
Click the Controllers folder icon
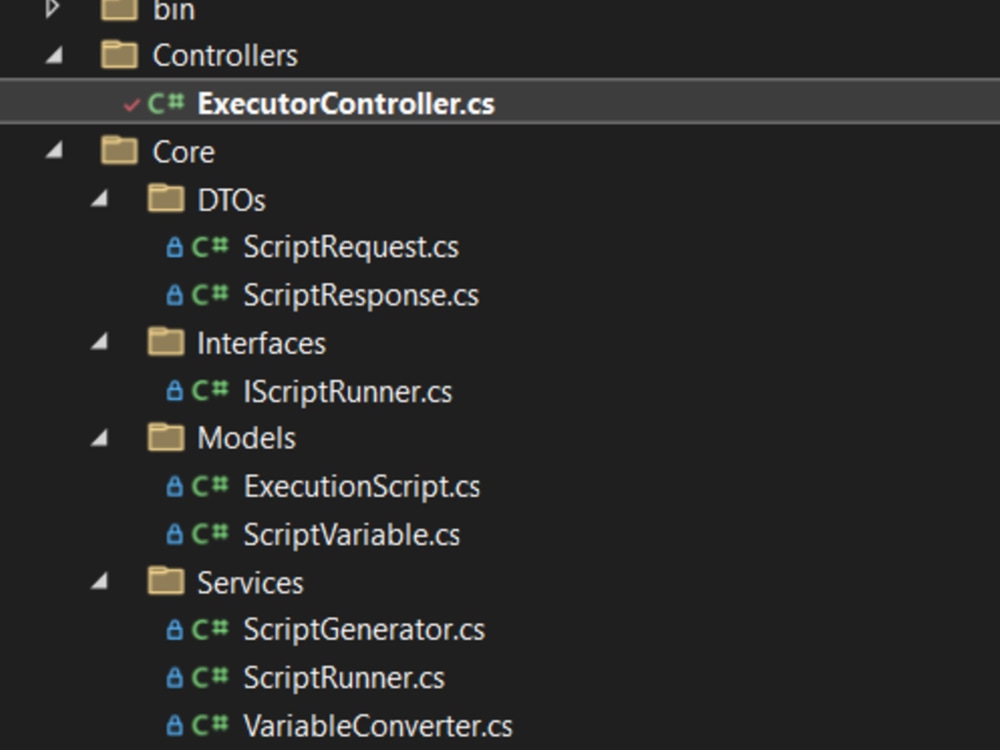(x=119, y=54)
